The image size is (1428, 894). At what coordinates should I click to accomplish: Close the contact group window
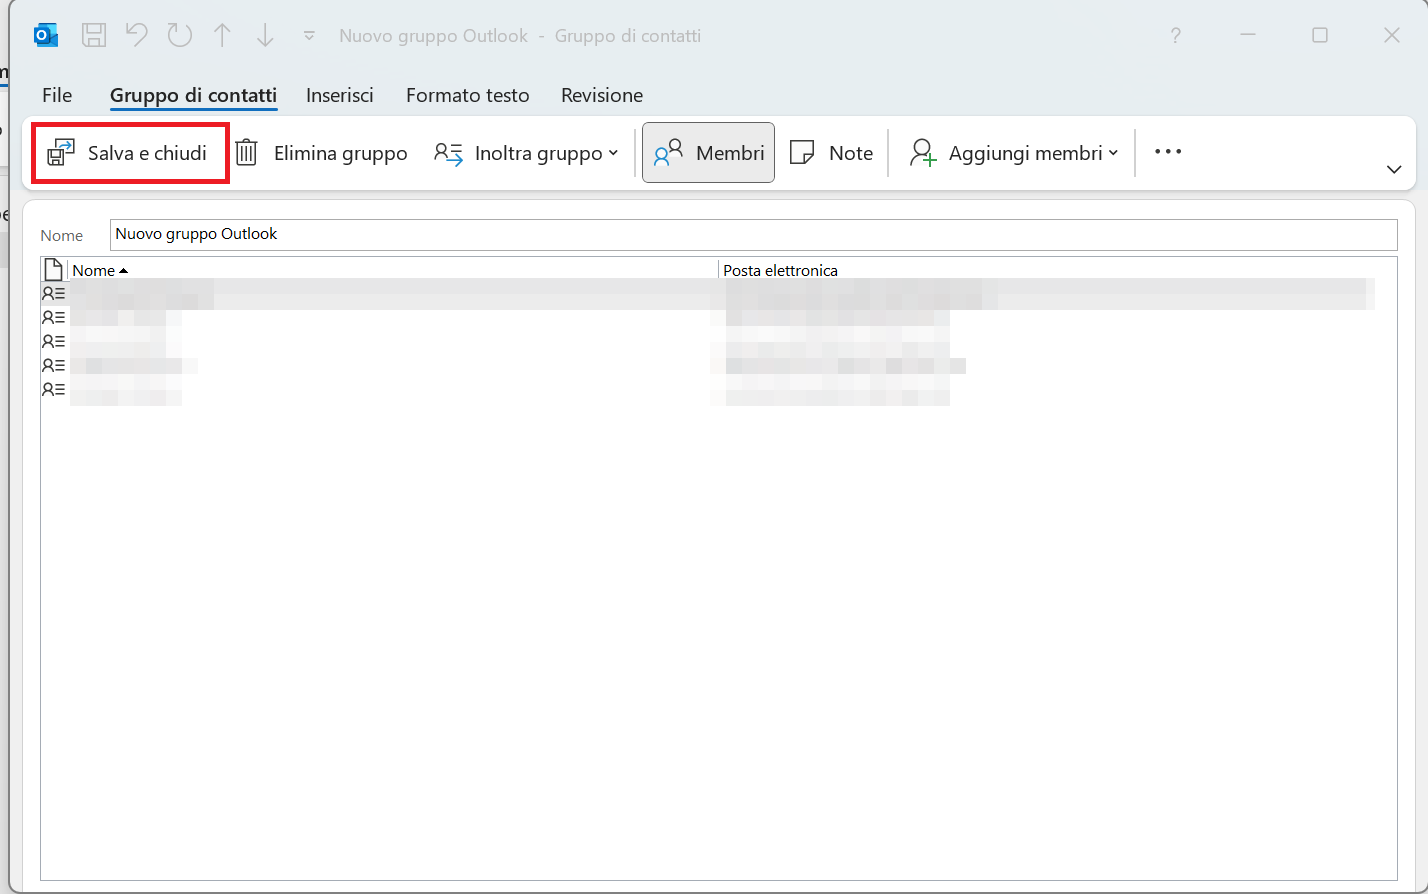click(x=1392, y=36)
